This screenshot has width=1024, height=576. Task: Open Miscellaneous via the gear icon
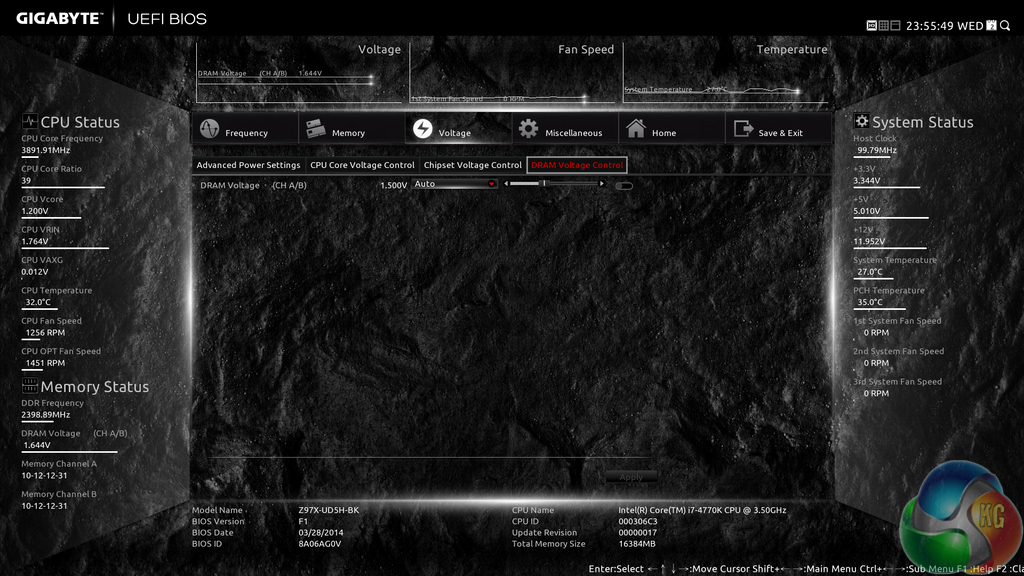528,129
